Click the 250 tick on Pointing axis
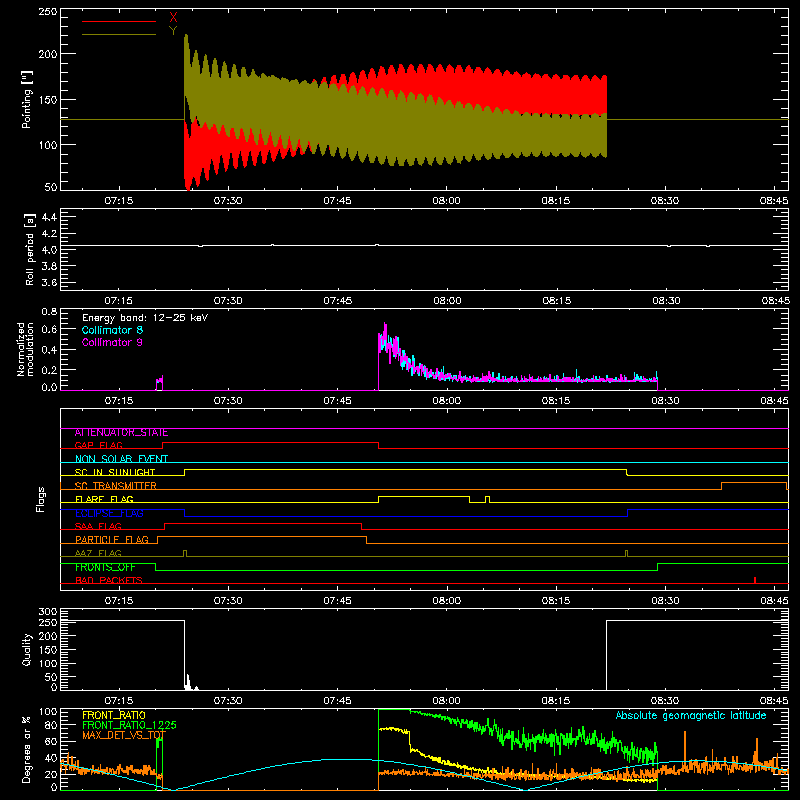800x800 pixels. click(x=48, y=11)
